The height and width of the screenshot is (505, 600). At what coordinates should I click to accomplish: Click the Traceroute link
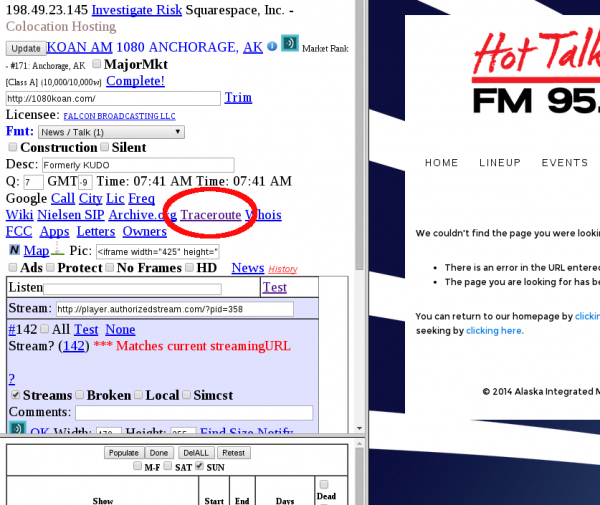tap(210, 215)
